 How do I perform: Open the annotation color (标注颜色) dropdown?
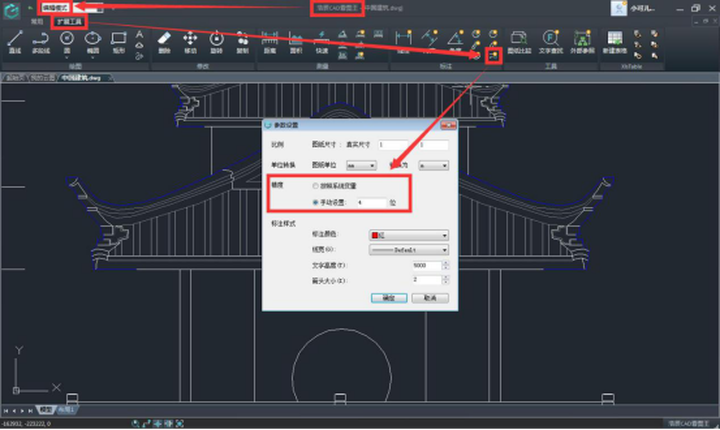pyautogui.click(x=409, y=235)
